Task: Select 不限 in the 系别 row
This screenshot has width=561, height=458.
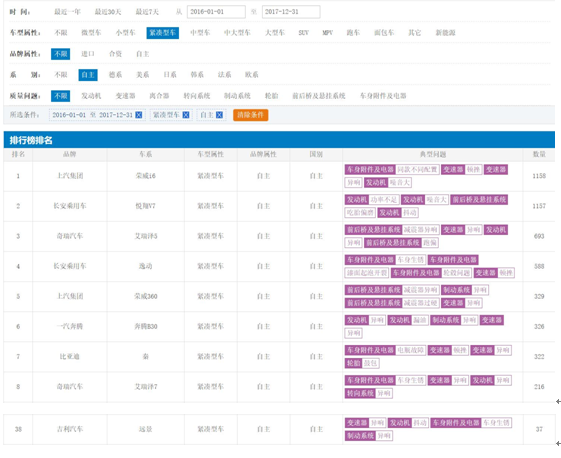Action: (61, 75)
